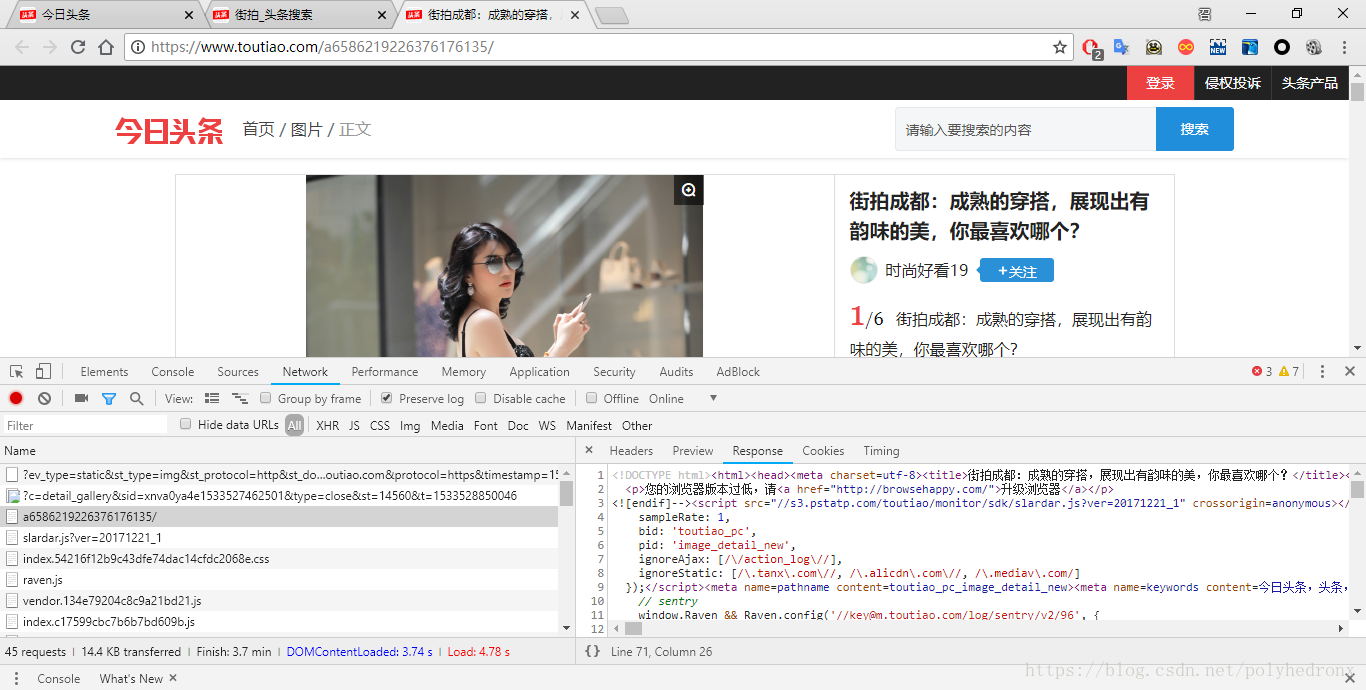1366x690 pixels.
Task: Open network search magnifier icon
Action: 137,398
